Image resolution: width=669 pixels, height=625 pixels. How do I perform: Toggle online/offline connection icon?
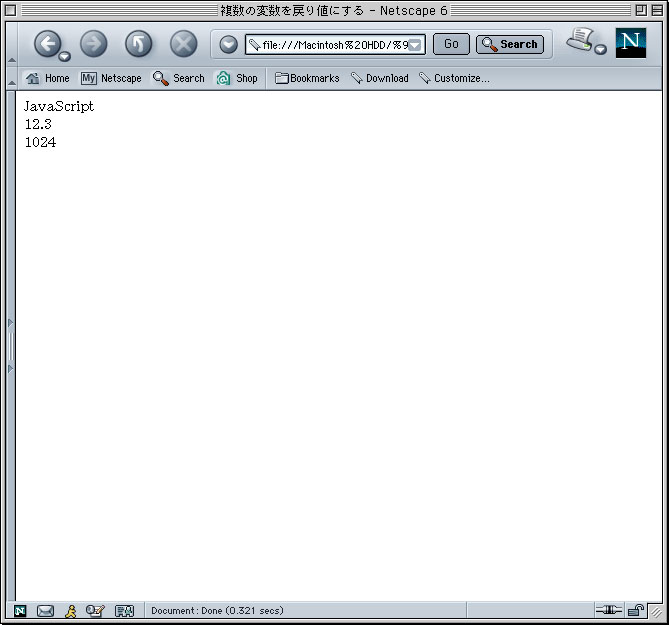click(608, 610)
